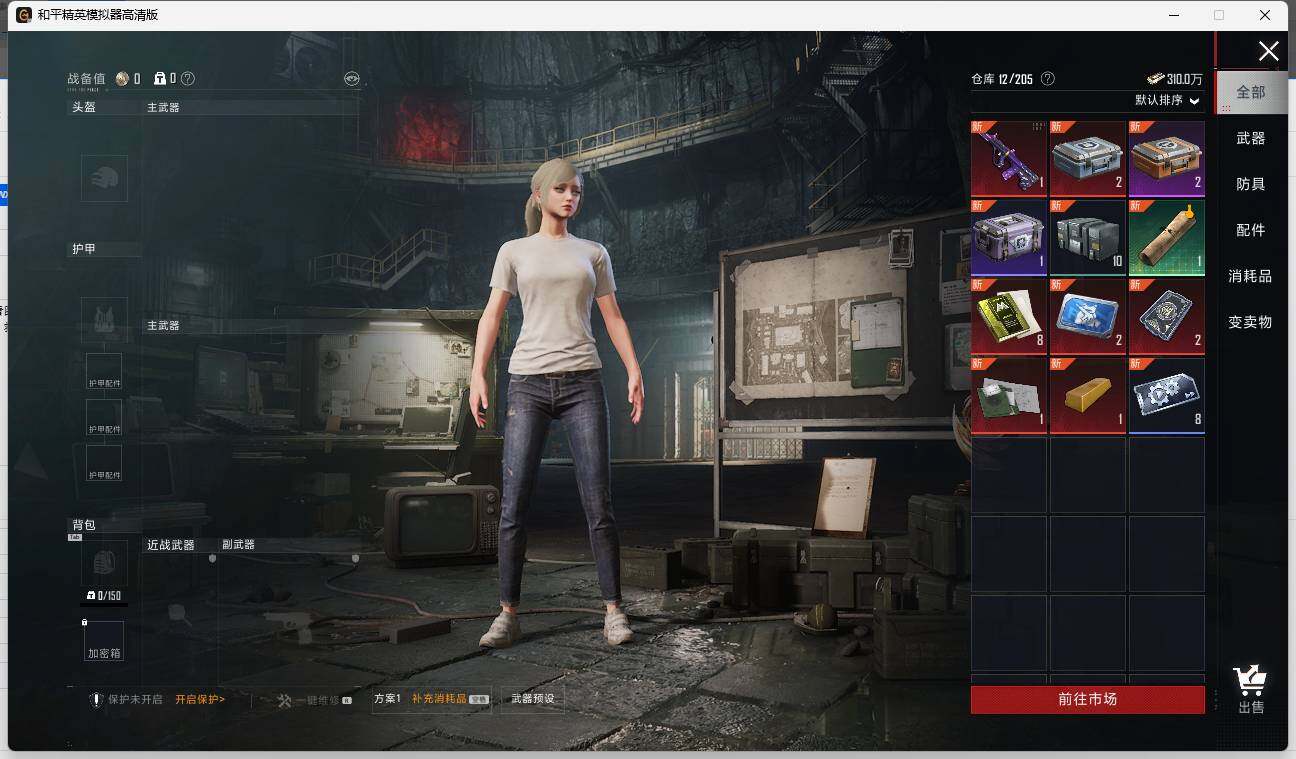
Task: Select the dynamite stick item on green background
Action: point(1167,238)
